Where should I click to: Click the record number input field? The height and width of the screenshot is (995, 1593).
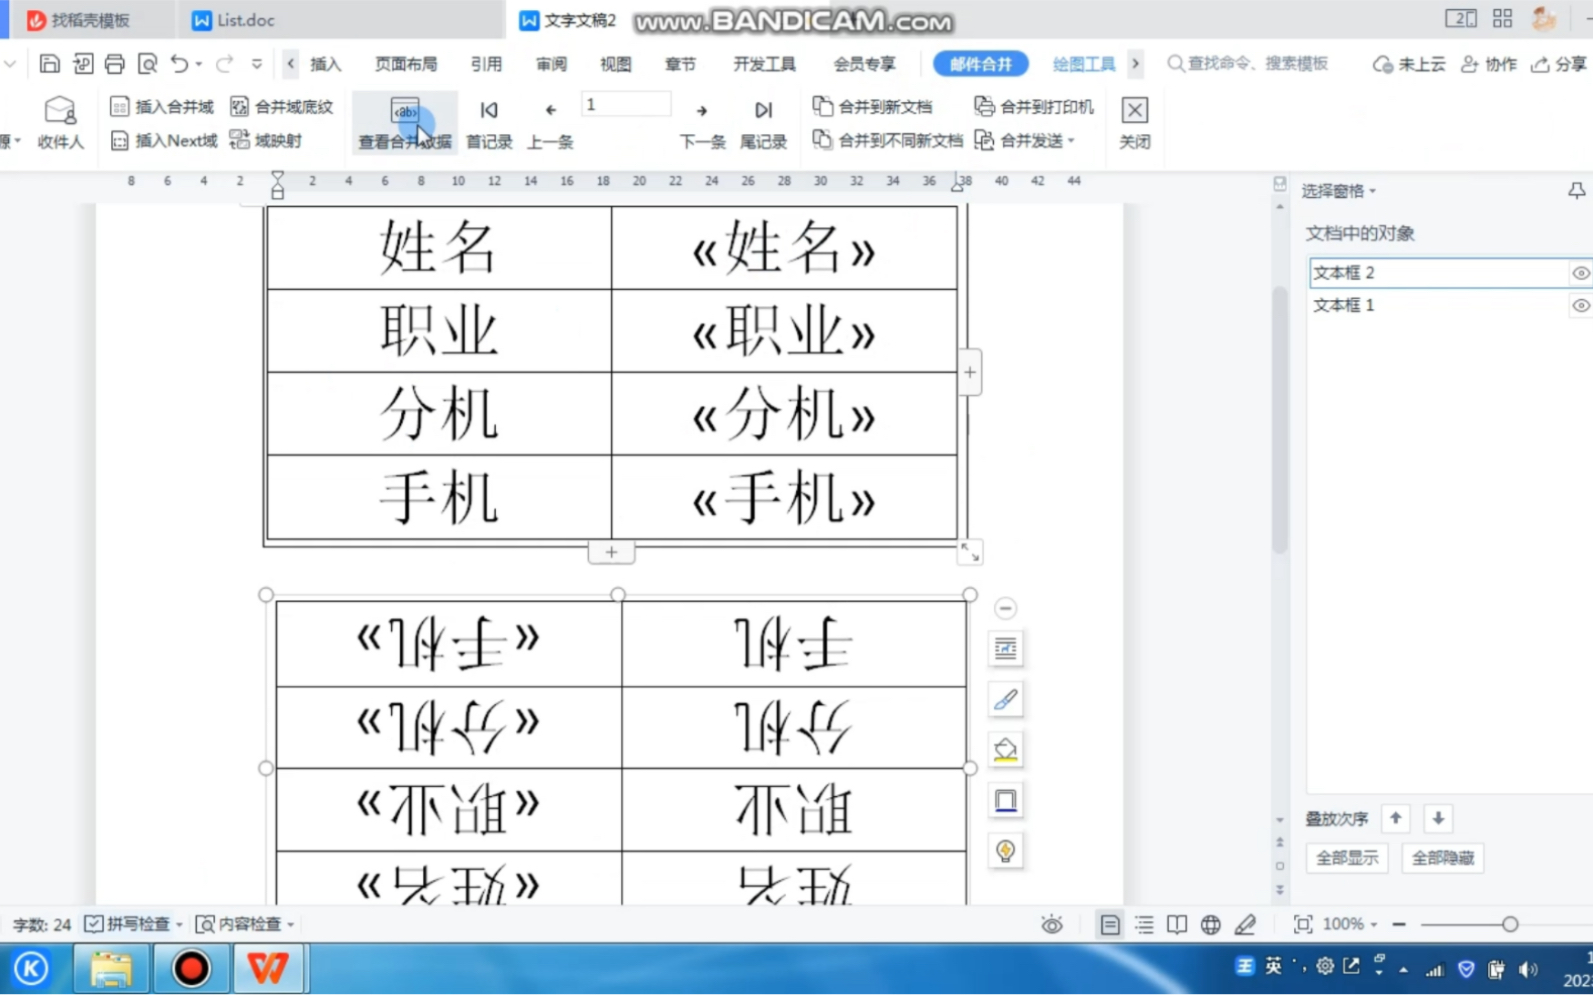(x=626, y=104)
